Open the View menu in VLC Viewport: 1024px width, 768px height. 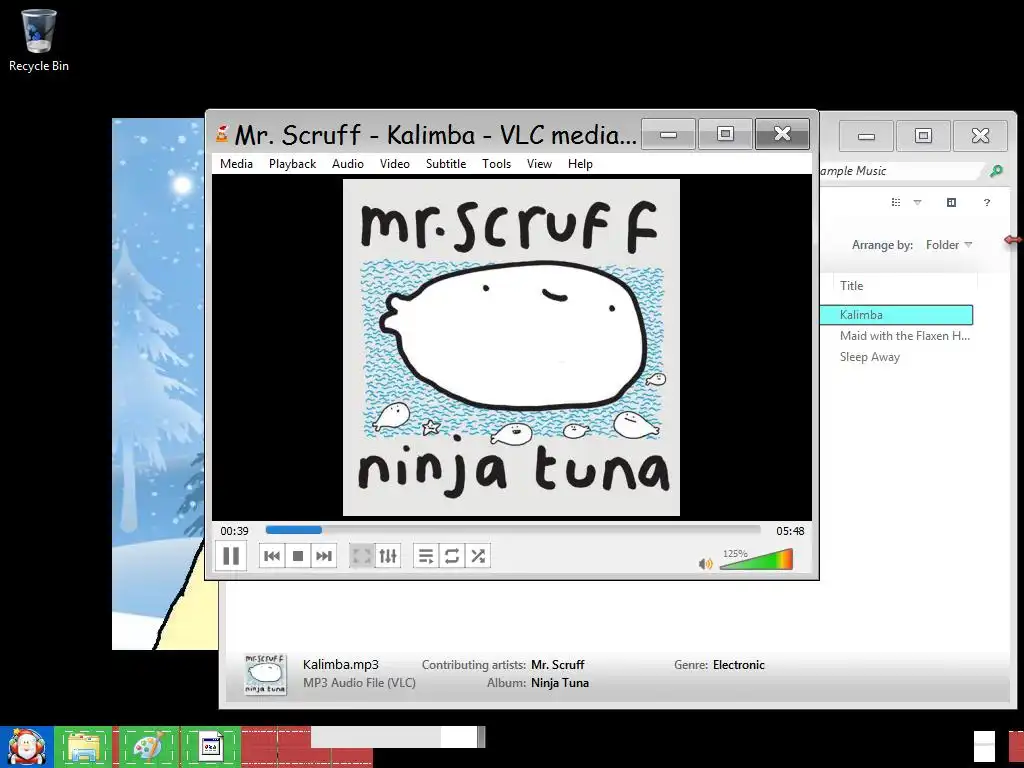pyautogui.click(x=539, y=164)
